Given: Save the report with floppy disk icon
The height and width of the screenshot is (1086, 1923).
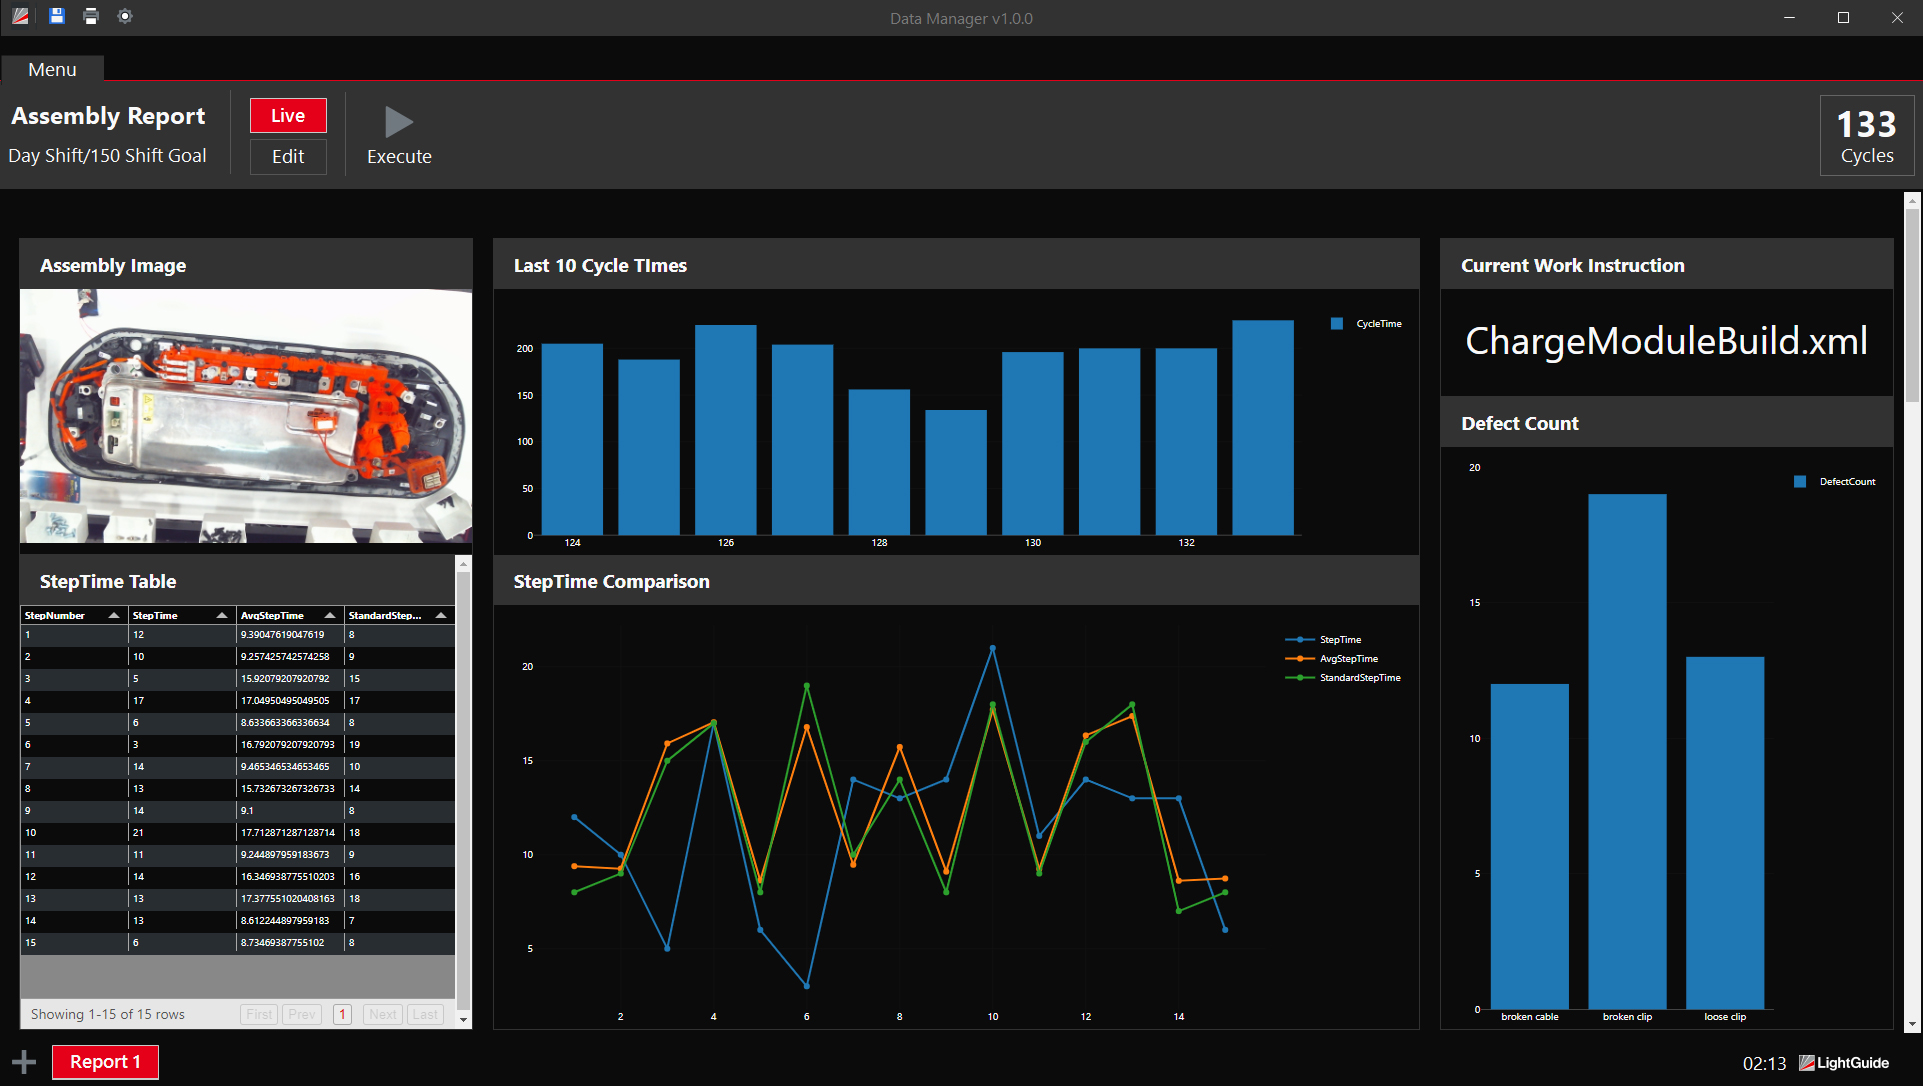Looking at the screenshot, I should tap(57, 16).
